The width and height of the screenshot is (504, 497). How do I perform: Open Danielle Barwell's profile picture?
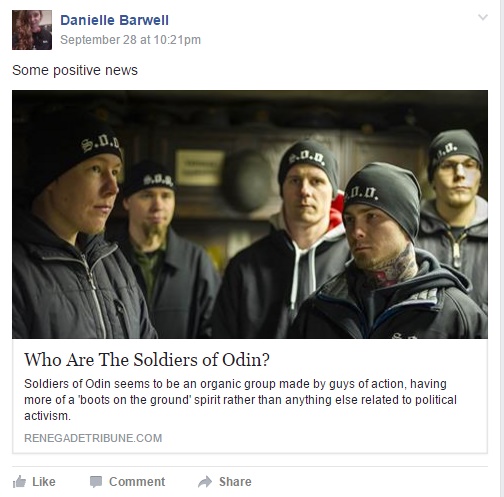click(32, 30)
